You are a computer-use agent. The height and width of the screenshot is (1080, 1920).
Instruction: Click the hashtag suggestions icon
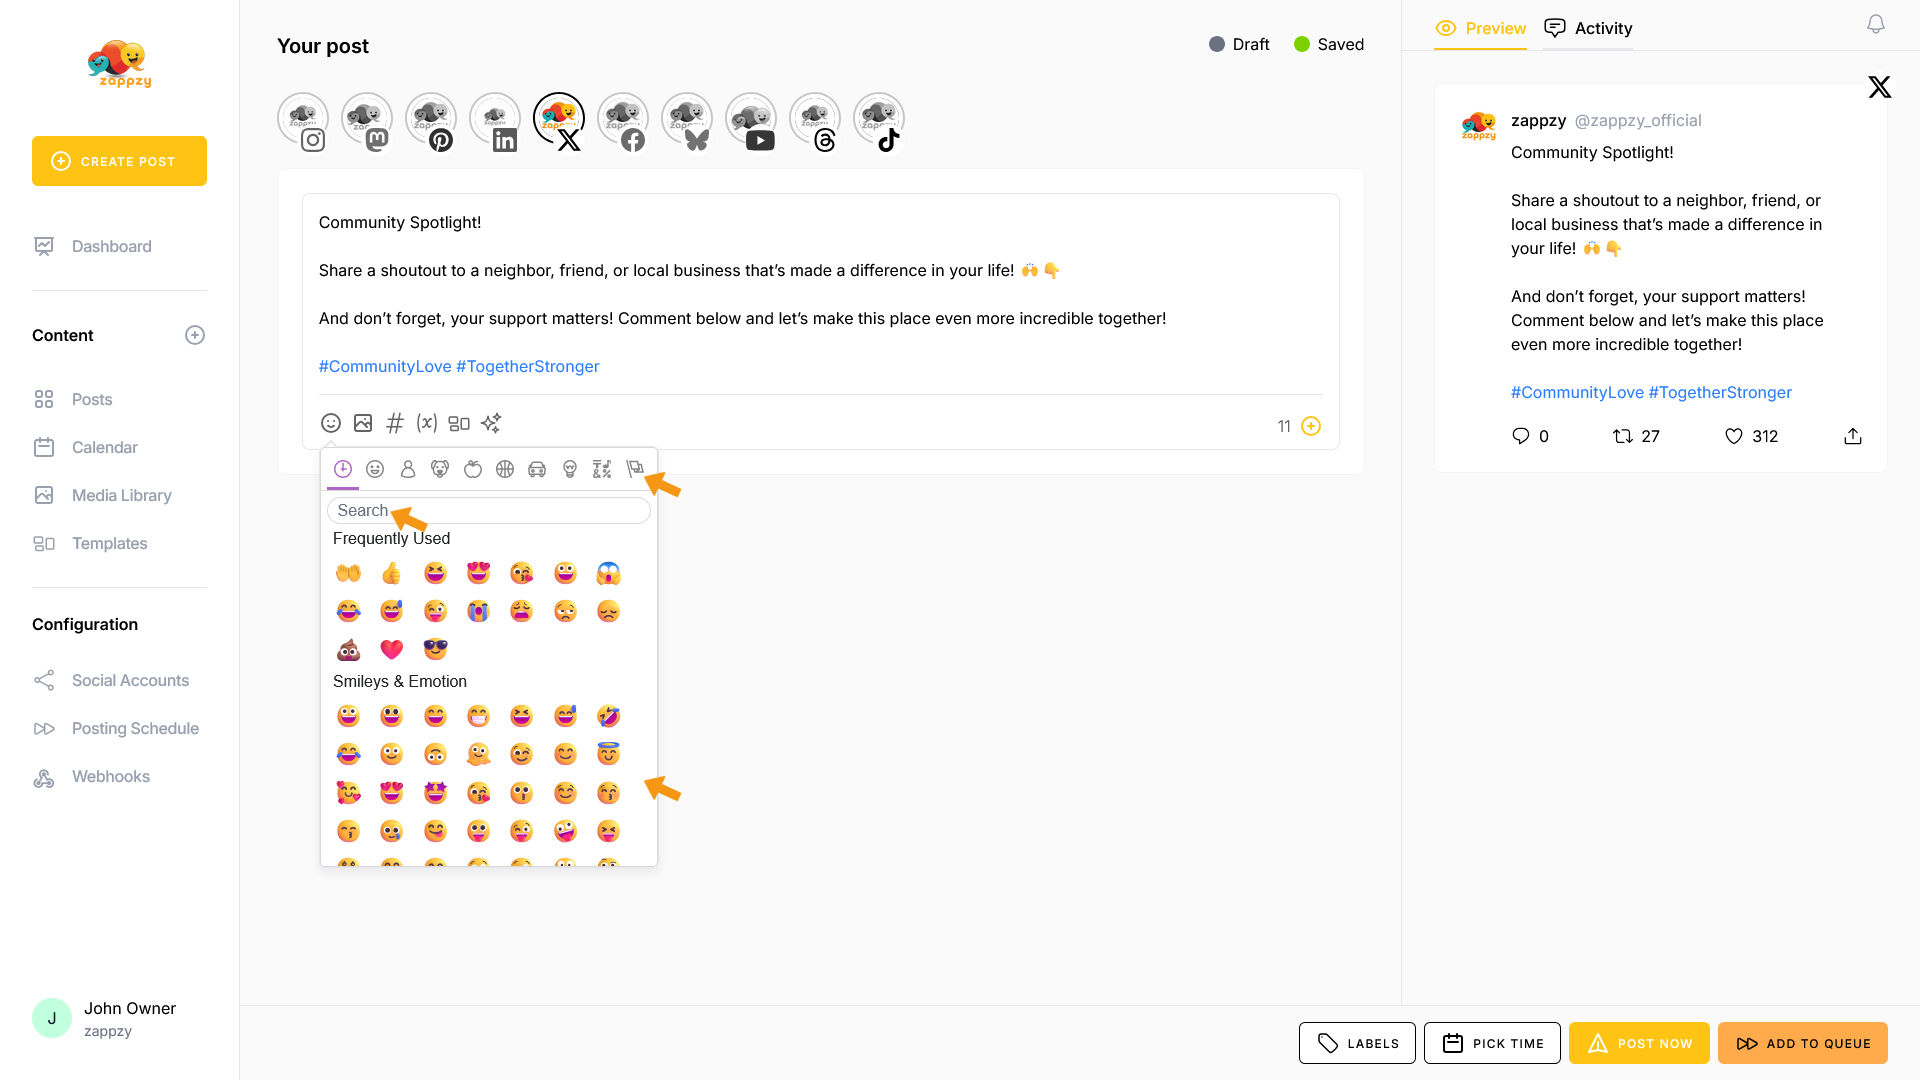coord(395,423)
